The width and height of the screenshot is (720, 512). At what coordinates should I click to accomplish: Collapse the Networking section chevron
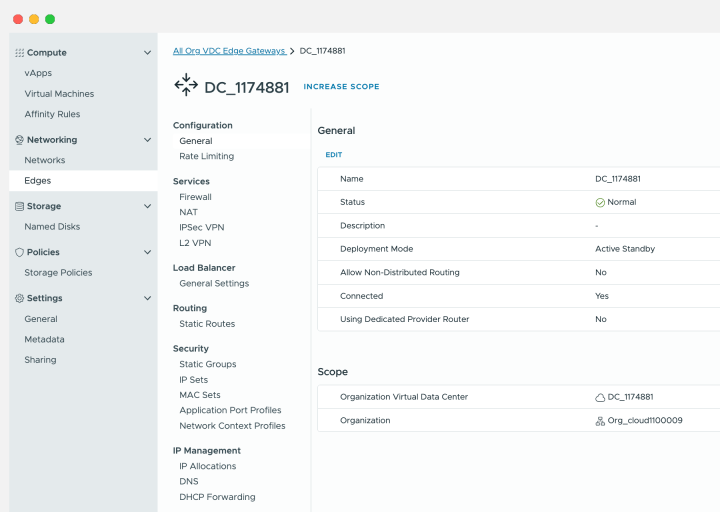coord(147,140)
